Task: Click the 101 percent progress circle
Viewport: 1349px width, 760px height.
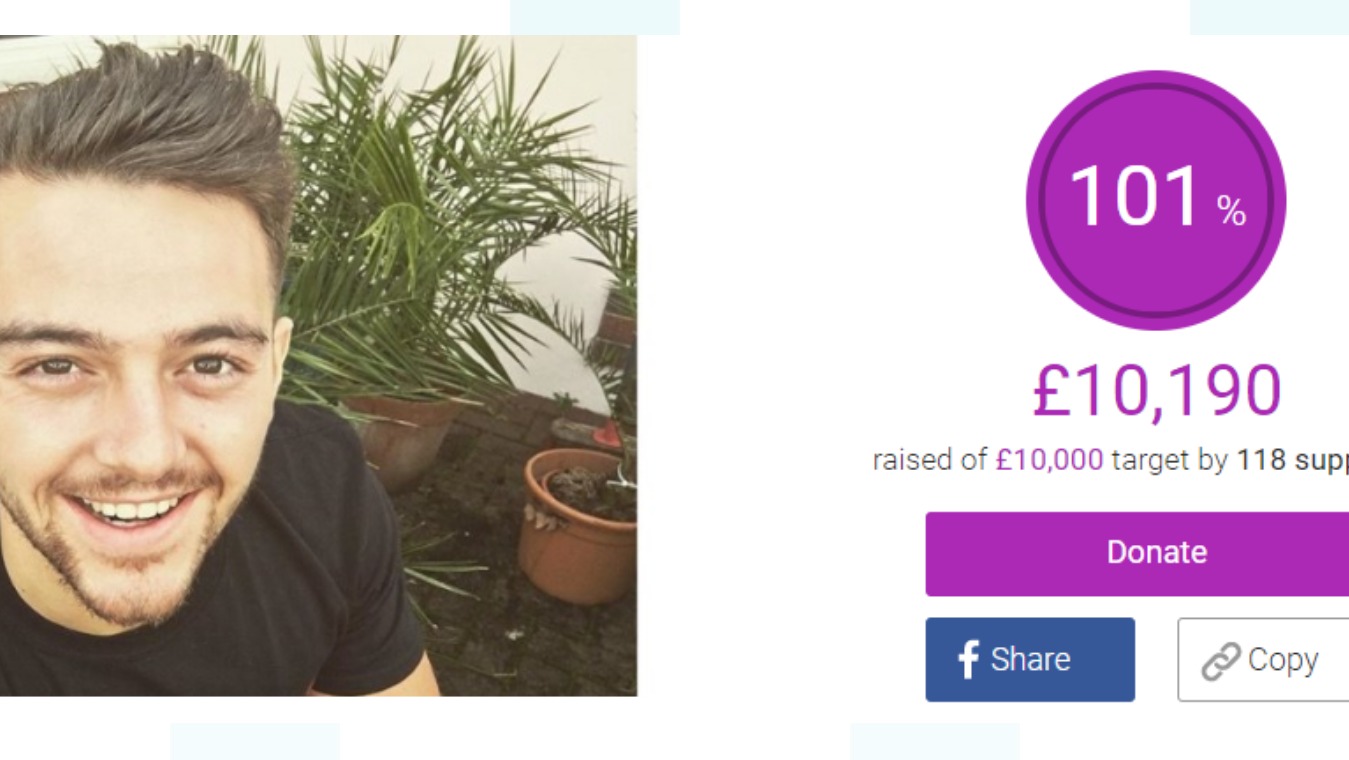Action: [x=1156, y=200]
